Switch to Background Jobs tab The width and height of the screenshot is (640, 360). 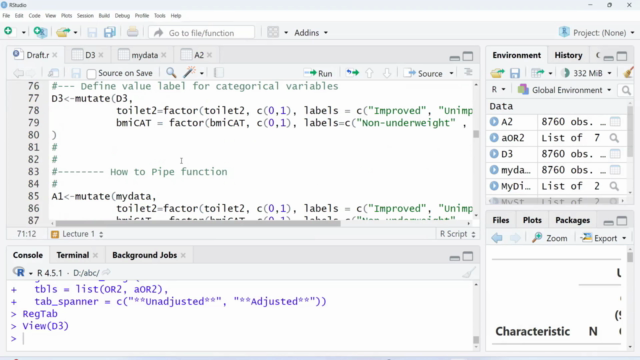[144, 255]
